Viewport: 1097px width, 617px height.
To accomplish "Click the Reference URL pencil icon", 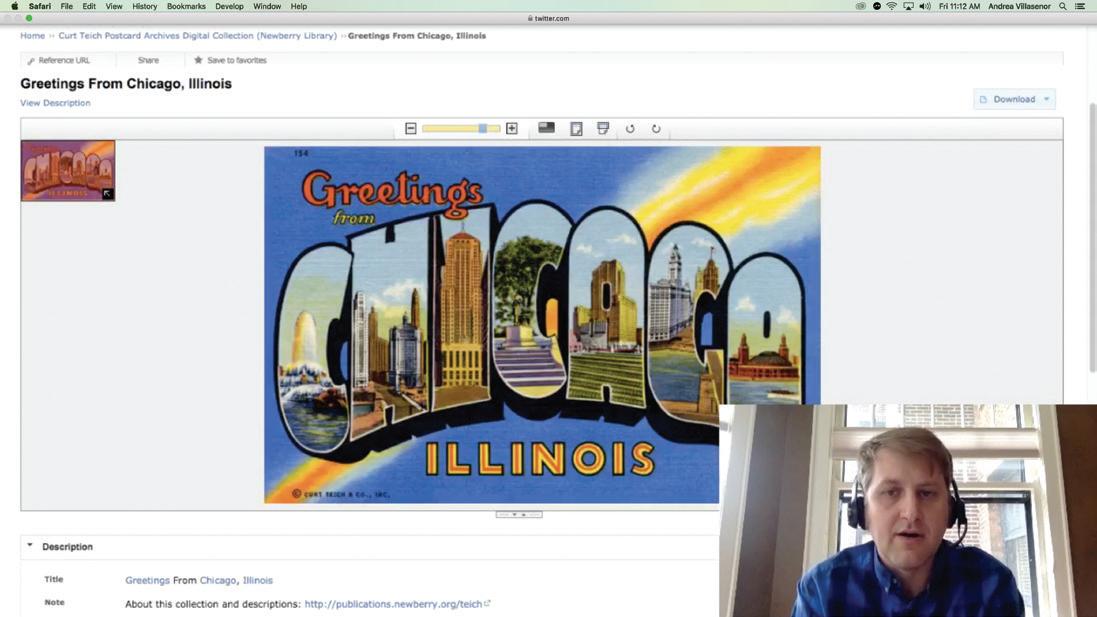I will pyautogui.click(x=31, y=61).
